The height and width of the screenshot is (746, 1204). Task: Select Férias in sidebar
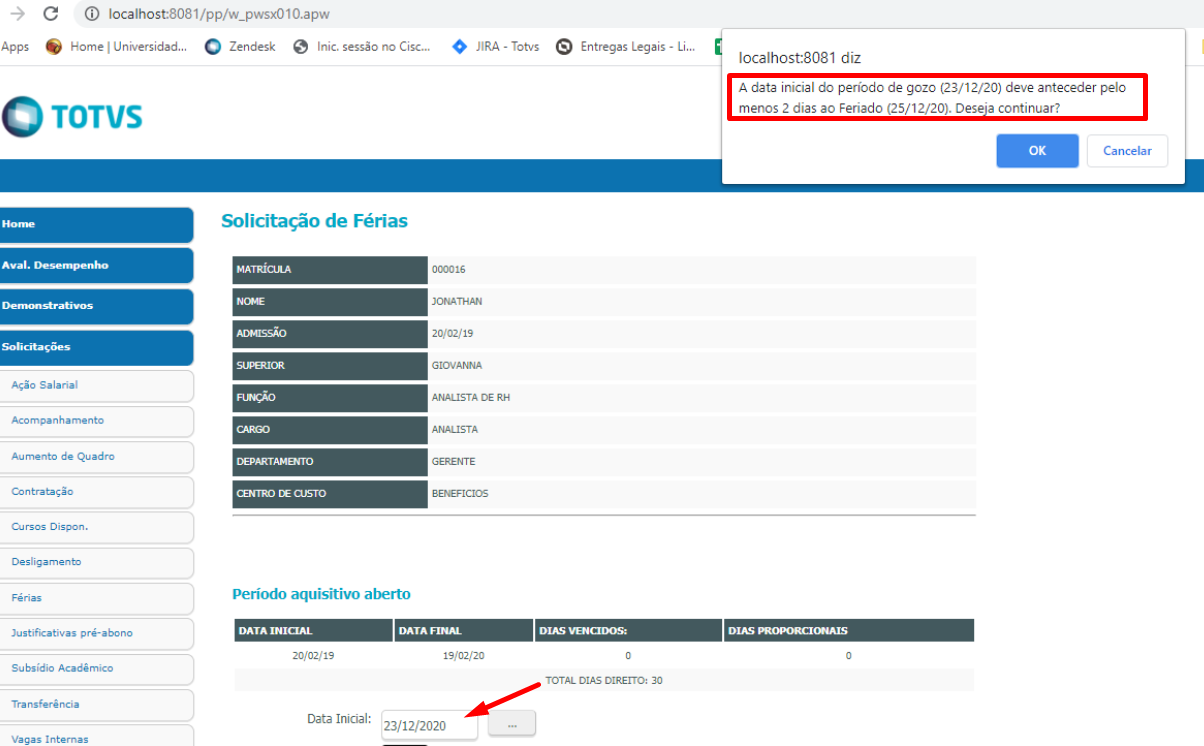click(x=96, y=598)
